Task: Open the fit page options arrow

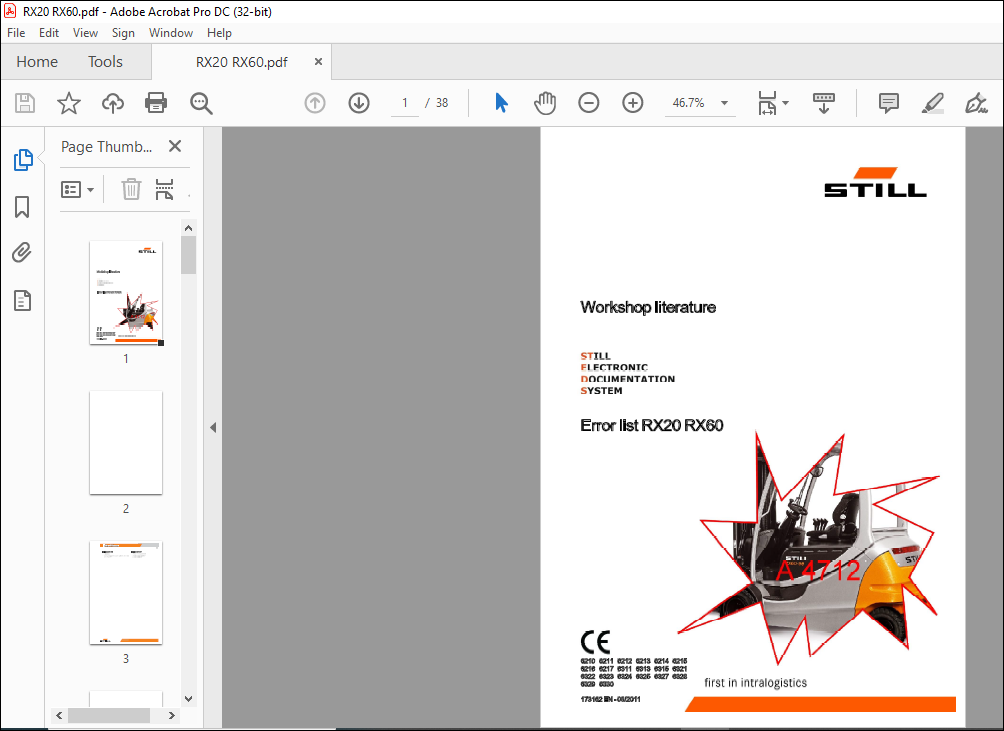Action: click(786, 103)
